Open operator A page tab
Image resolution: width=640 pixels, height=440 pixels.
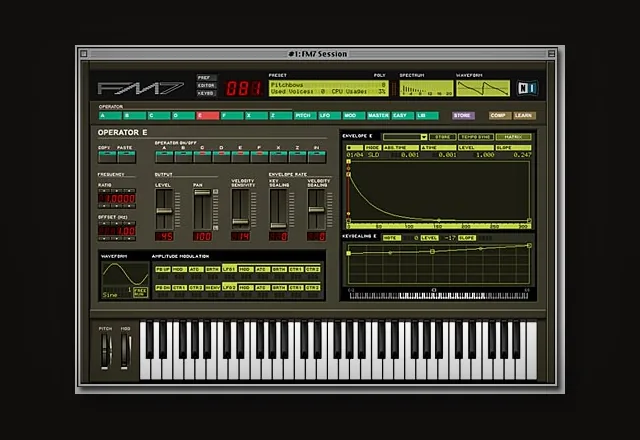110,116
